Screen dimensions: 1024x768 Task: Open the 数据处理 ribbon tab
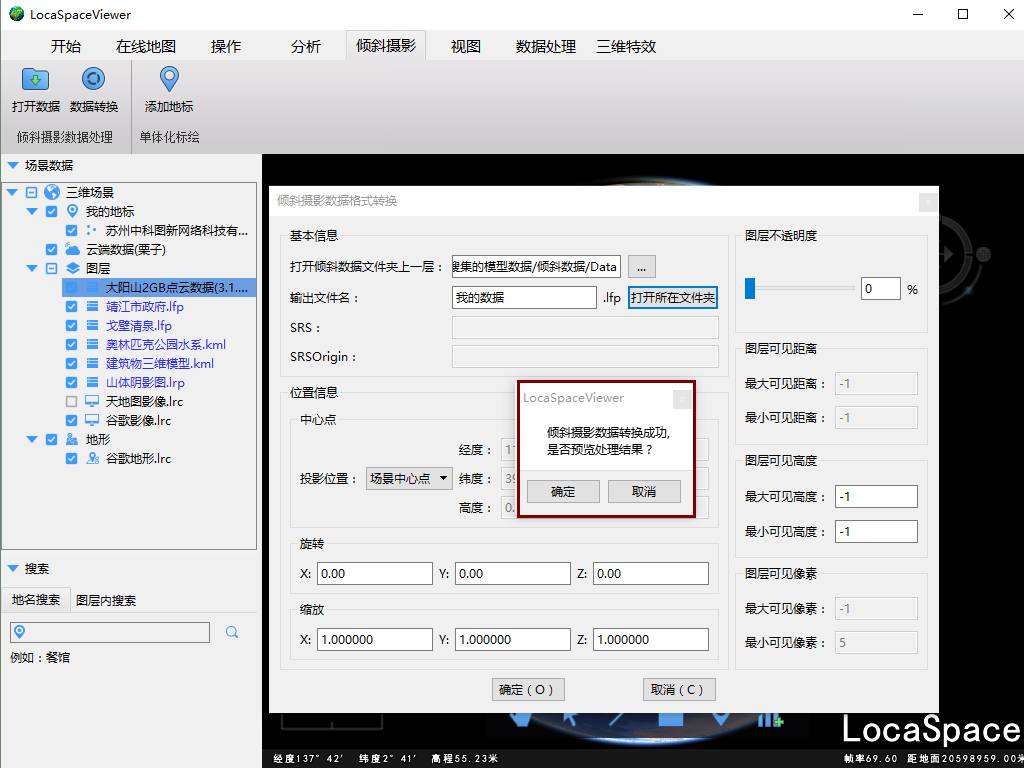546,46
